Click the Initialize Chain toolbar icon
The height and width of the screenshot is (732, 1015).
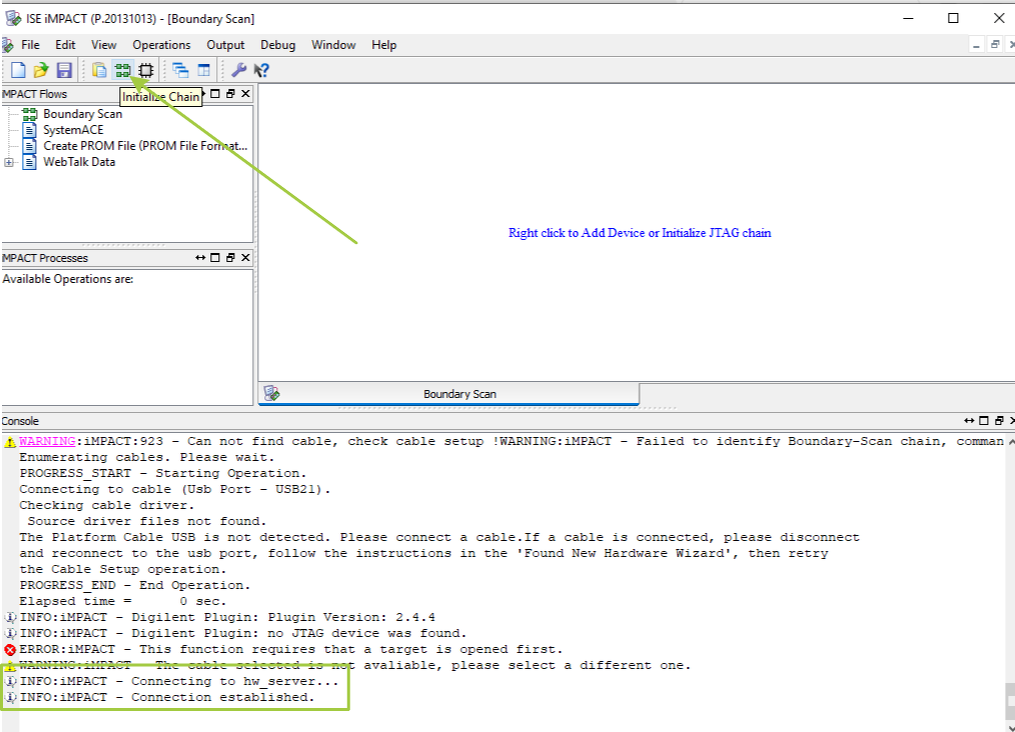point(122,70)
